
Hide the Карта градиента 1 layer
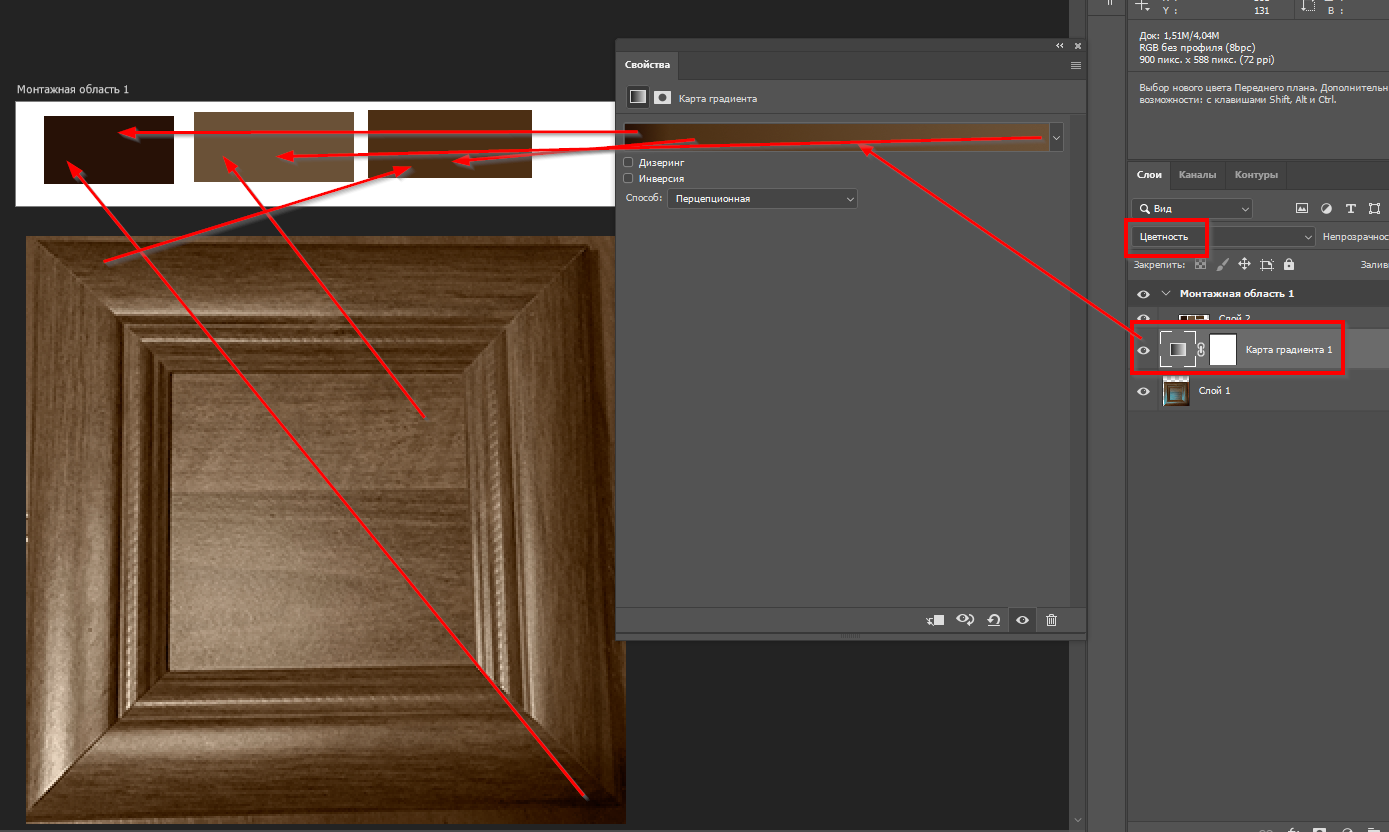pyautogui.click(x=1144, y=351)
